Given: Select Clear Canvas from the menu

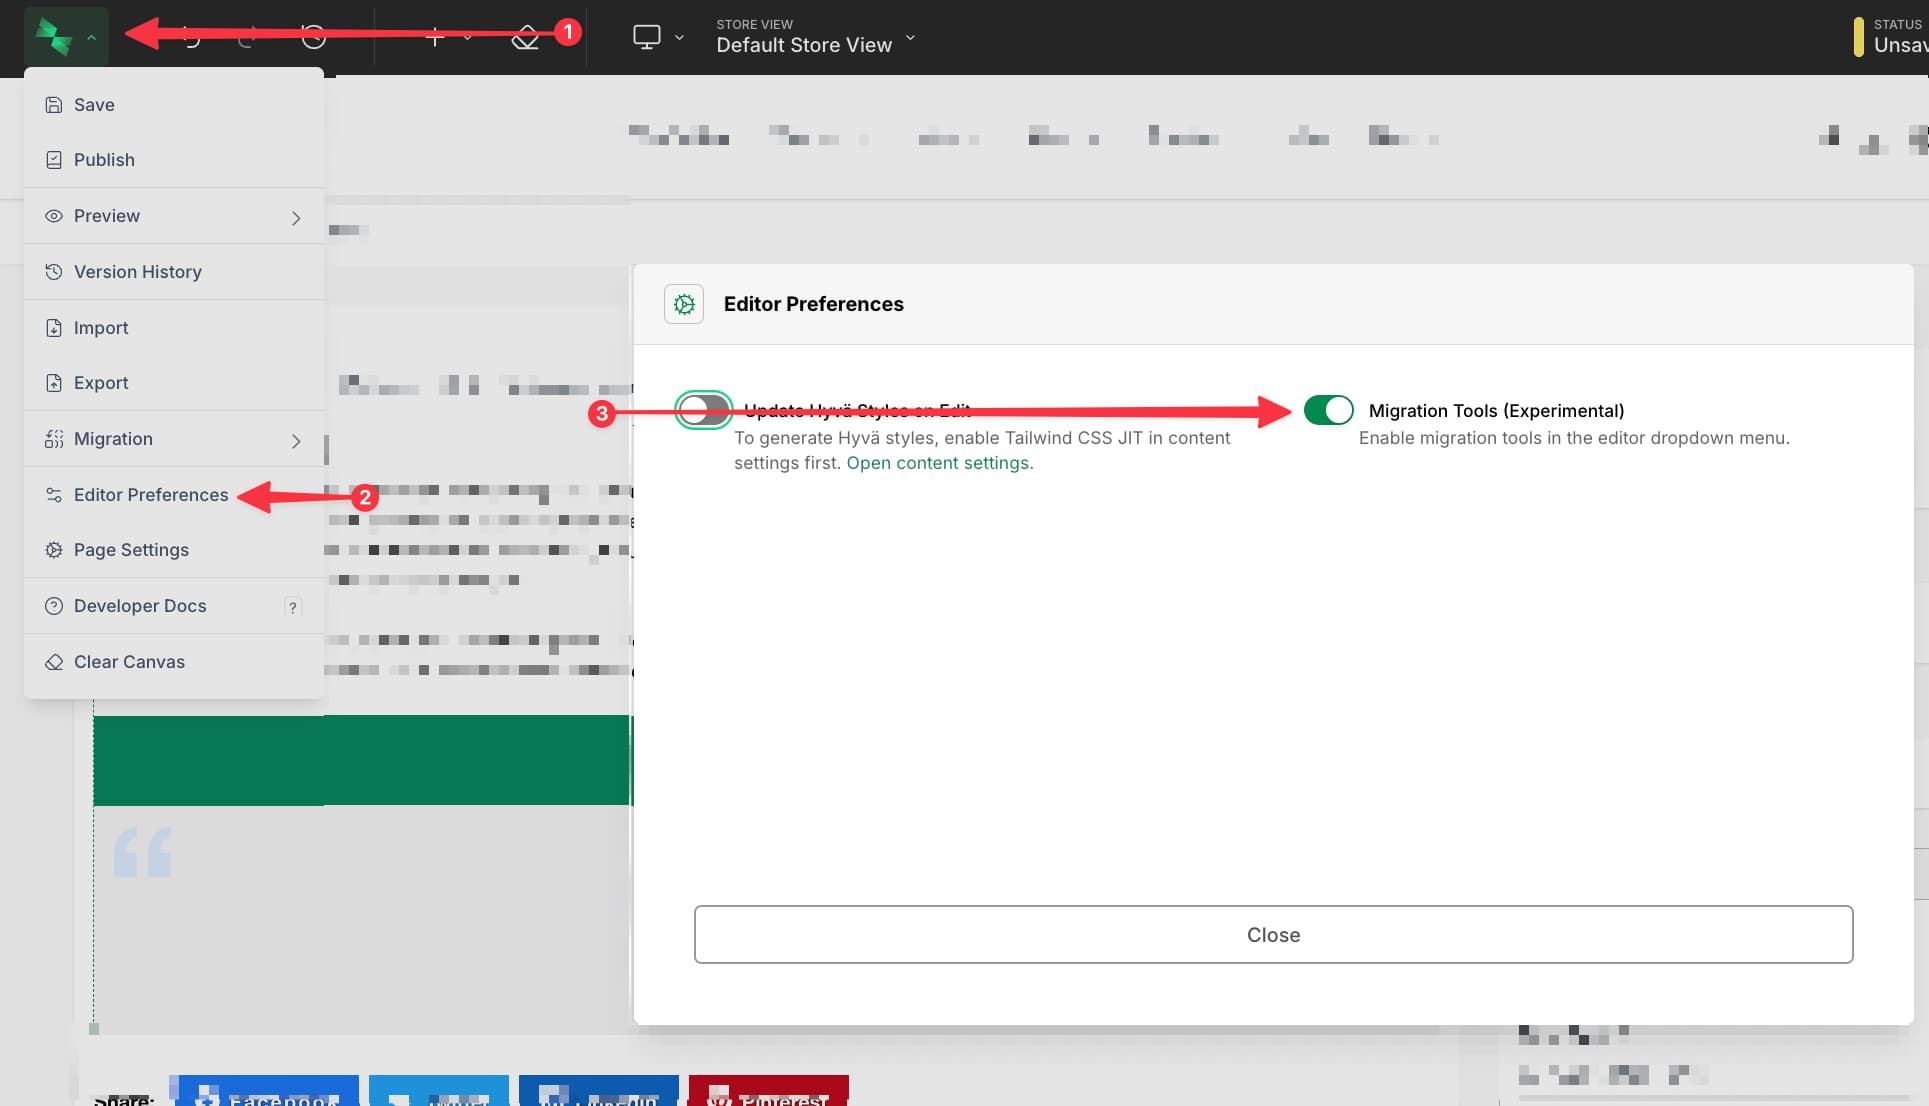Looking at the screenshot, I should click(128, 661).
